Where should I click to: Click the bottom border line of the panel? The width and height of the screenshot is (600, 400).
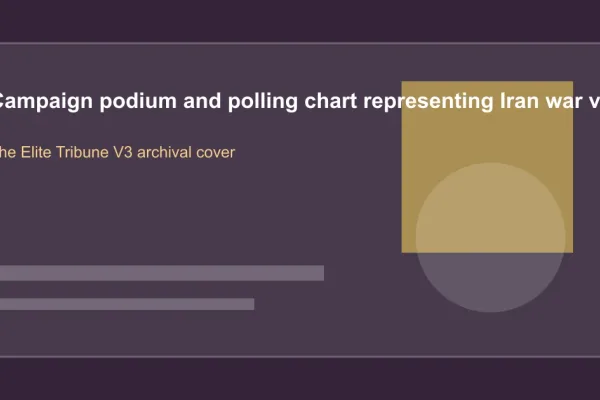click(300, 357)
